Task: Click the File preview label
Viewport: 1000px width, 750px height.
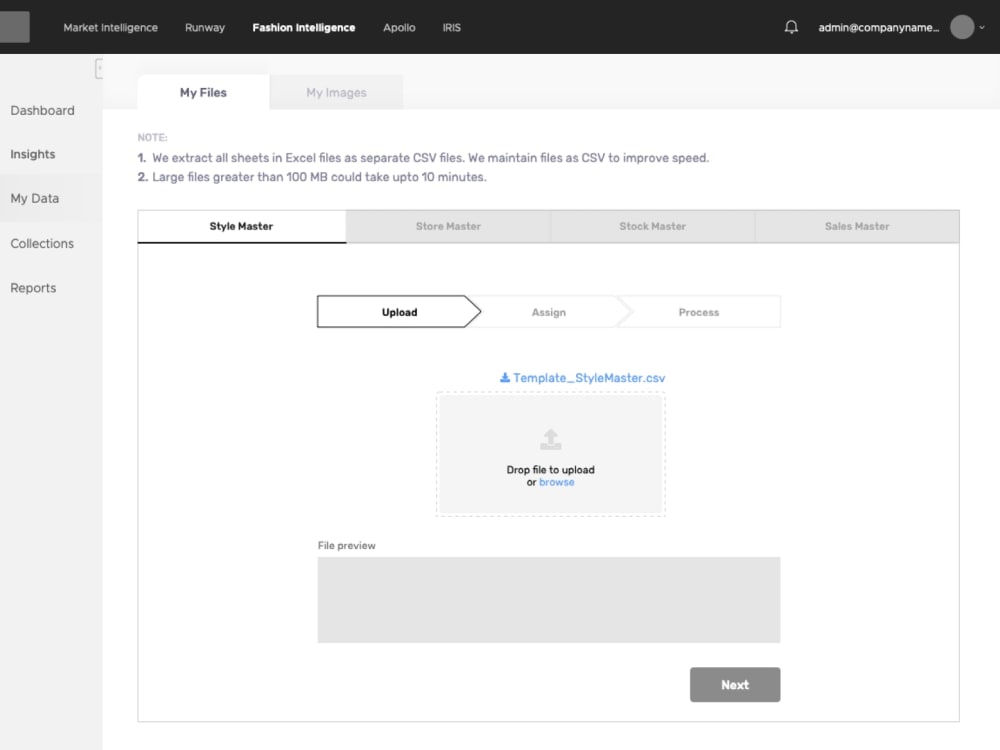Action: 346,545
